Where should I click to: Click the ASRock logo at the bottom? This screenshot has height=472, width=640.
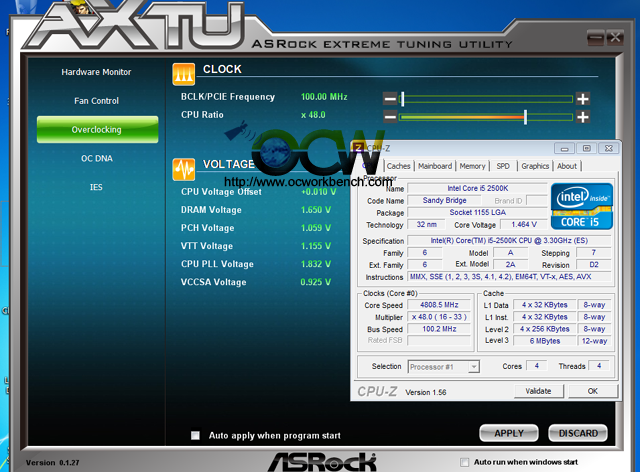pos(322,462)
